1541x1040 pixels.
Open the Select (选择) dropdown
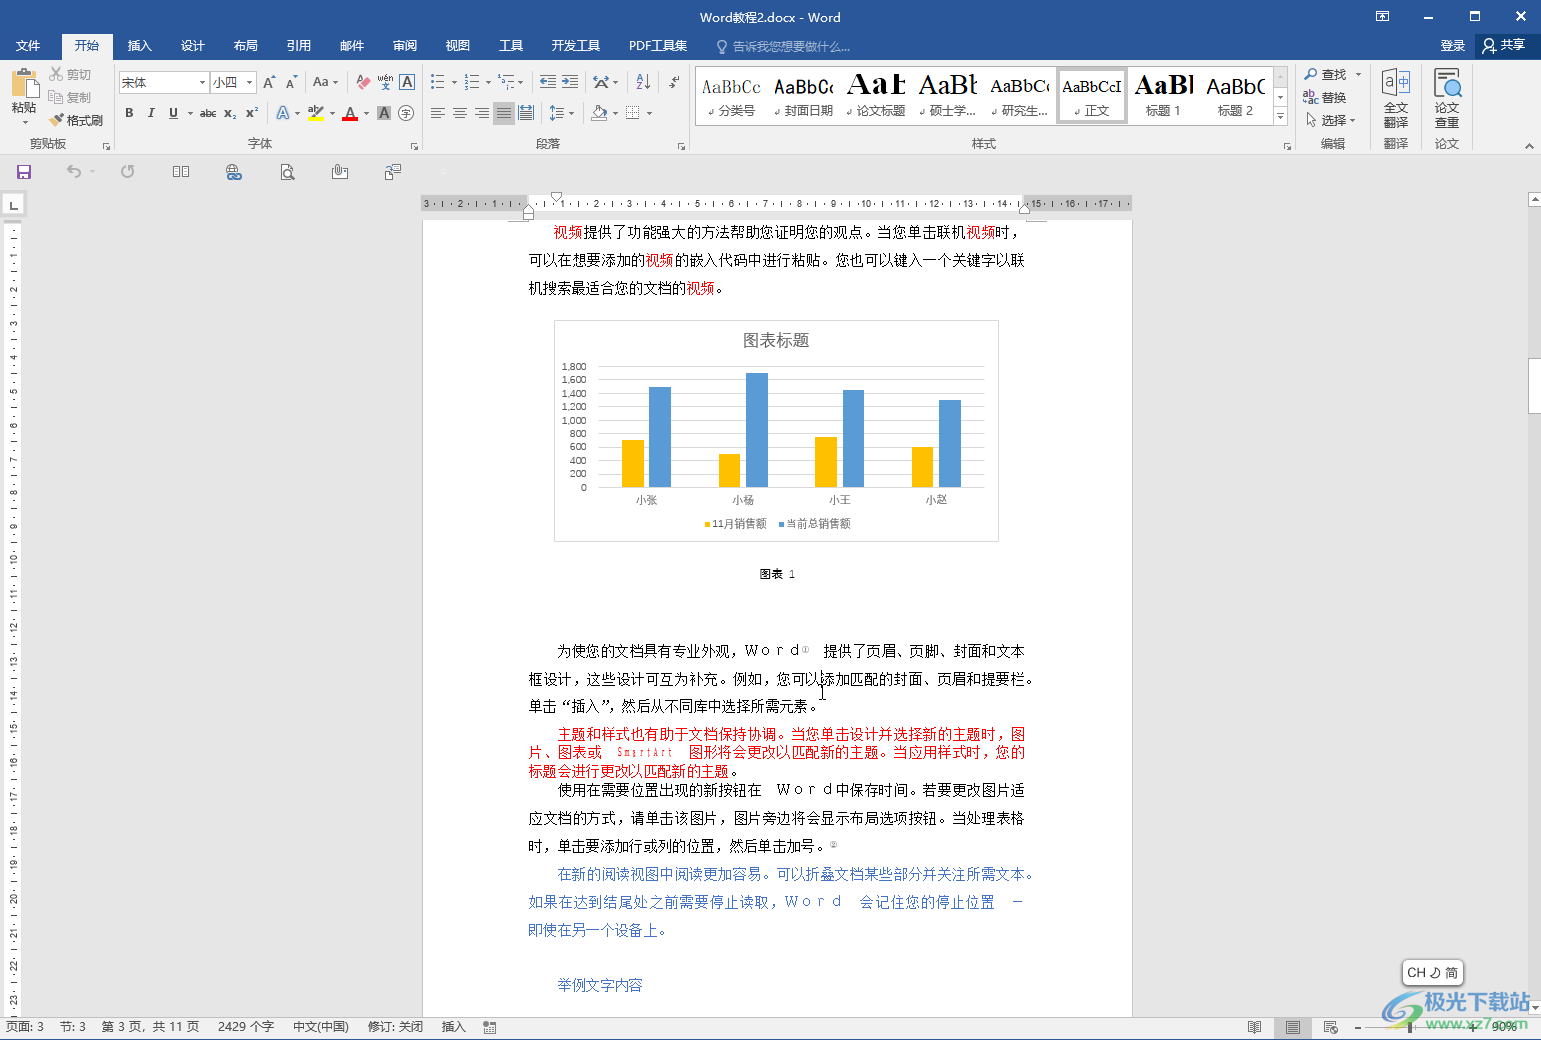[x=1331, y=120]
